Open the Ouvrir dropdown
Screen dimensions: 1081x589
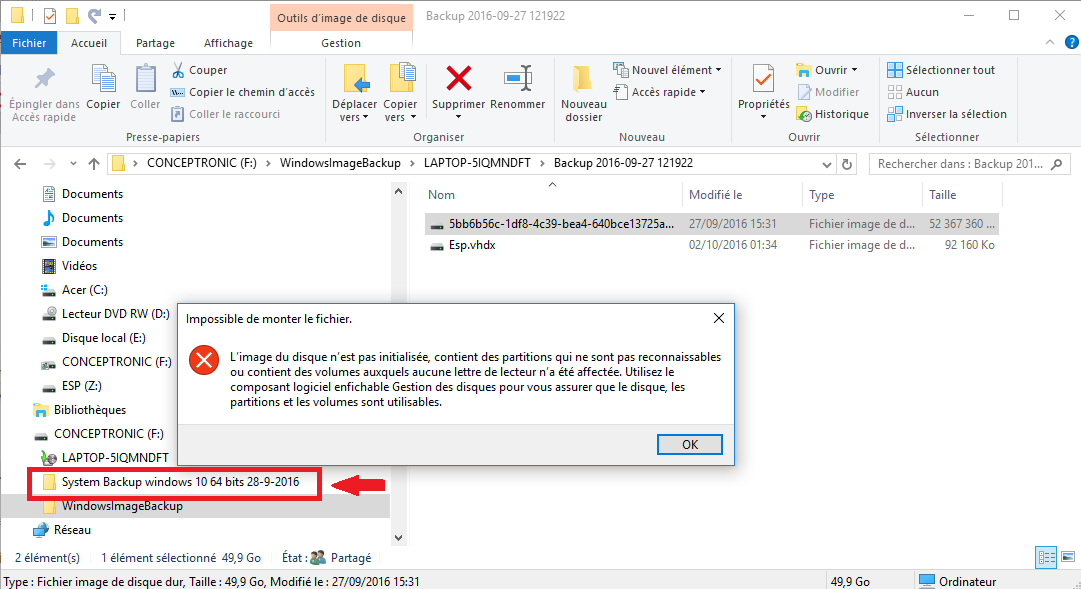[x=827, y=70]
